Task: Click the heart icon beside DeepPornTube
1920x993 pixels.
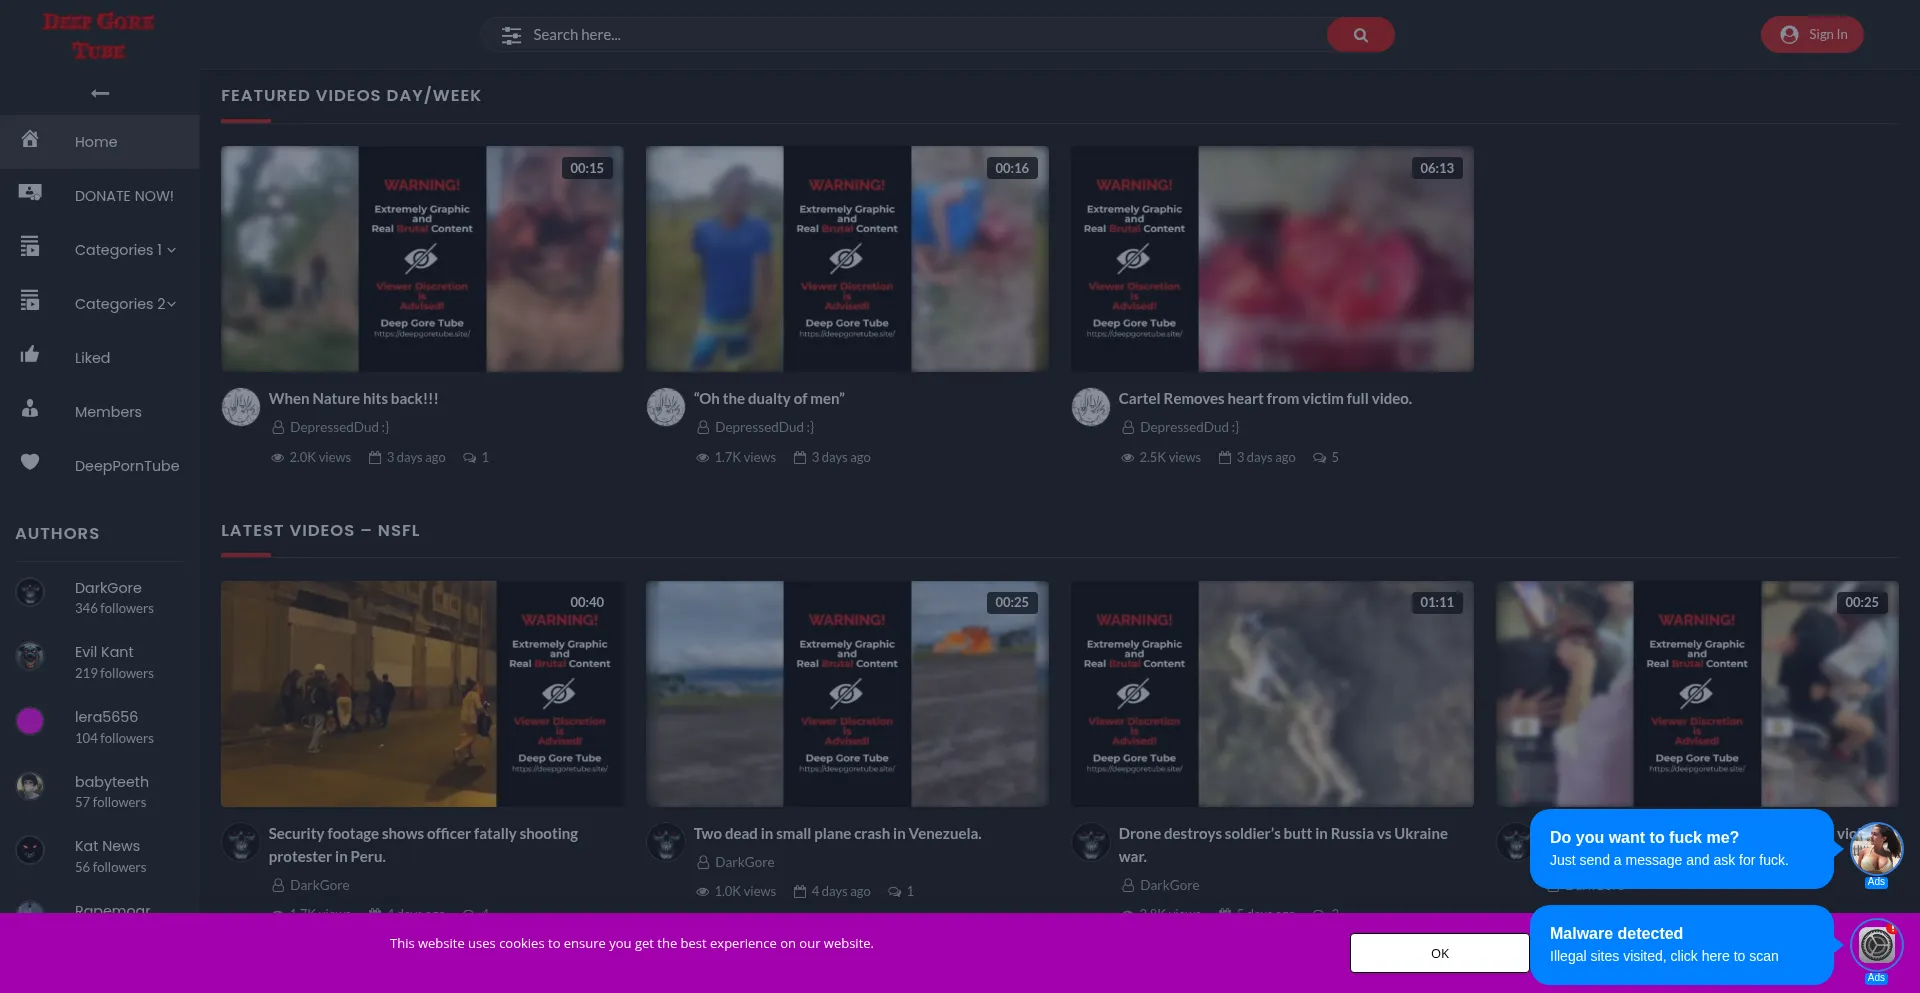Action: pyautogui.click(x=30, y=462)
